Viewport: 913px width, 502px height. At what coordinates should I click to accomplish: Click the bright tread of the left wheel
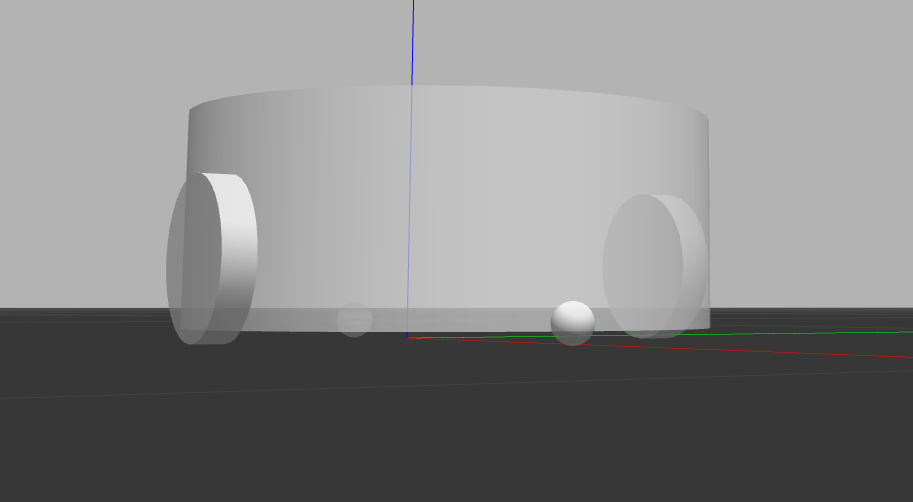[x=236, y=240]
